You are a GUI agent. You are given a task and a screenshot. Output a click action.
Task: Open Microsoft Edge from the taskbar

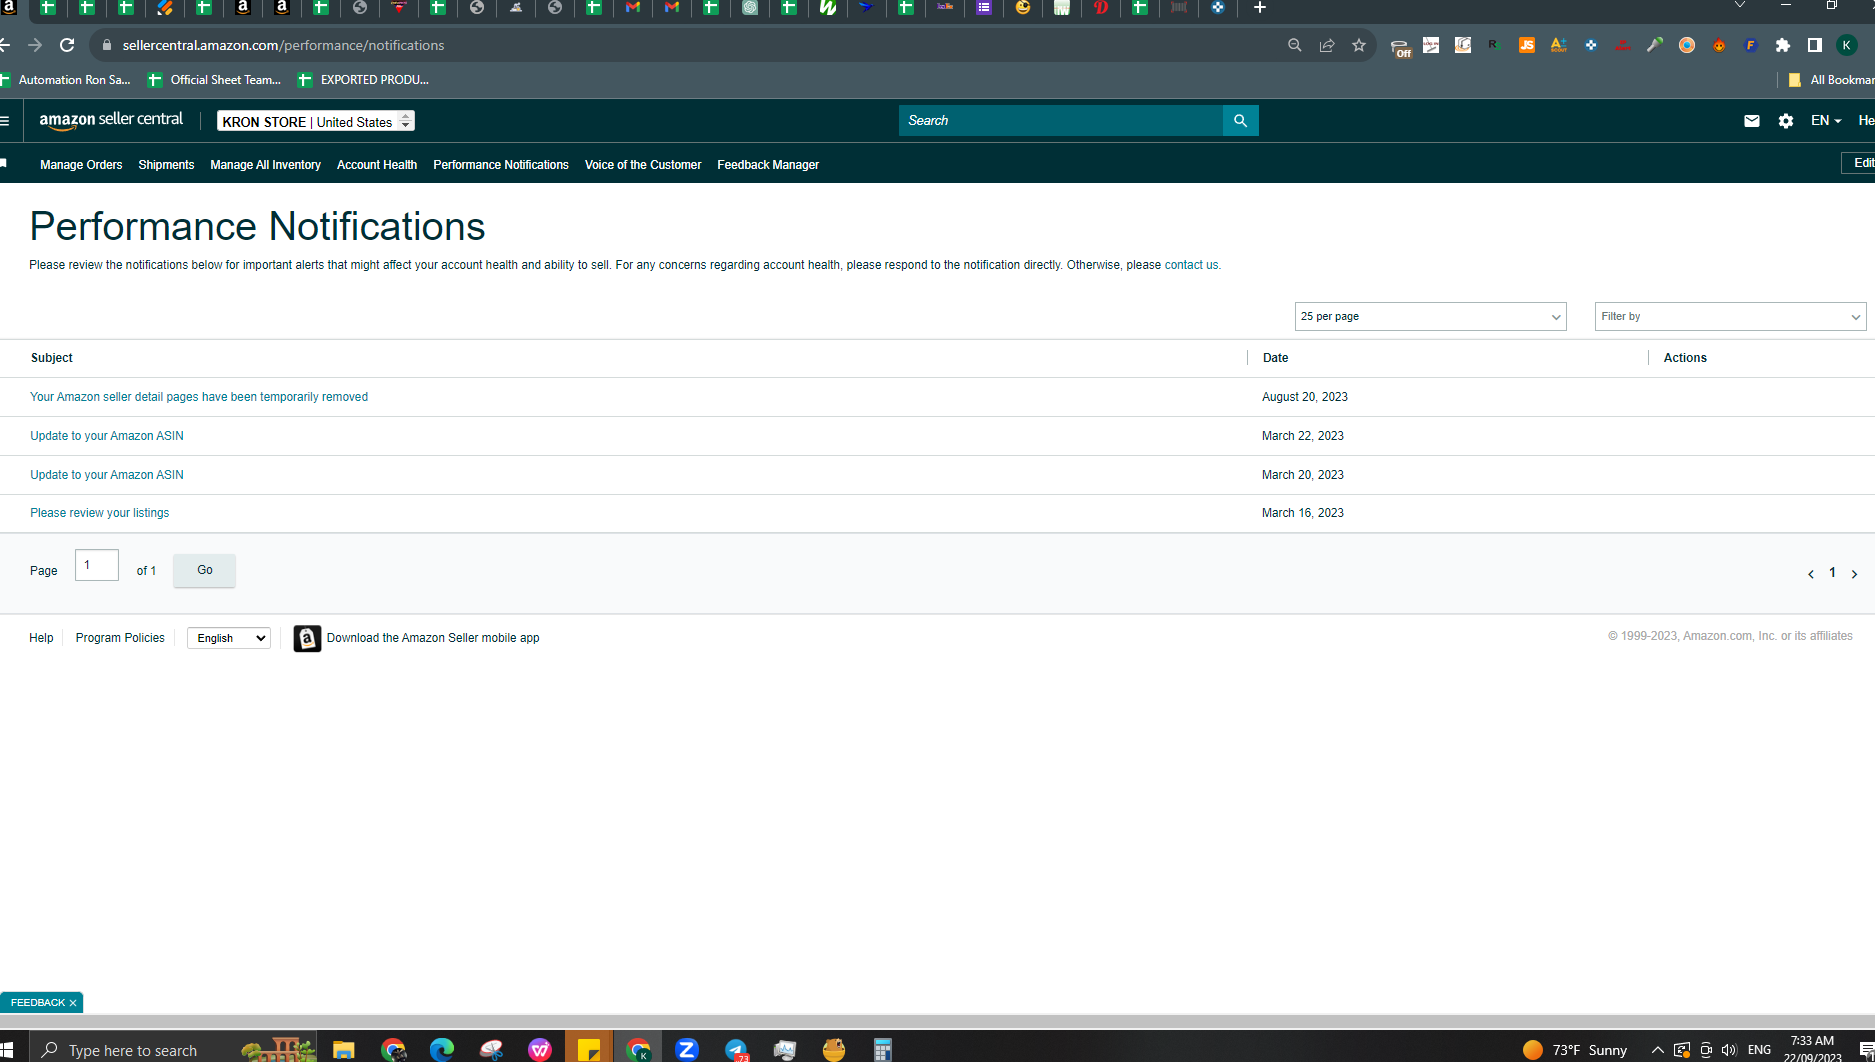[x=442, y=1049]
